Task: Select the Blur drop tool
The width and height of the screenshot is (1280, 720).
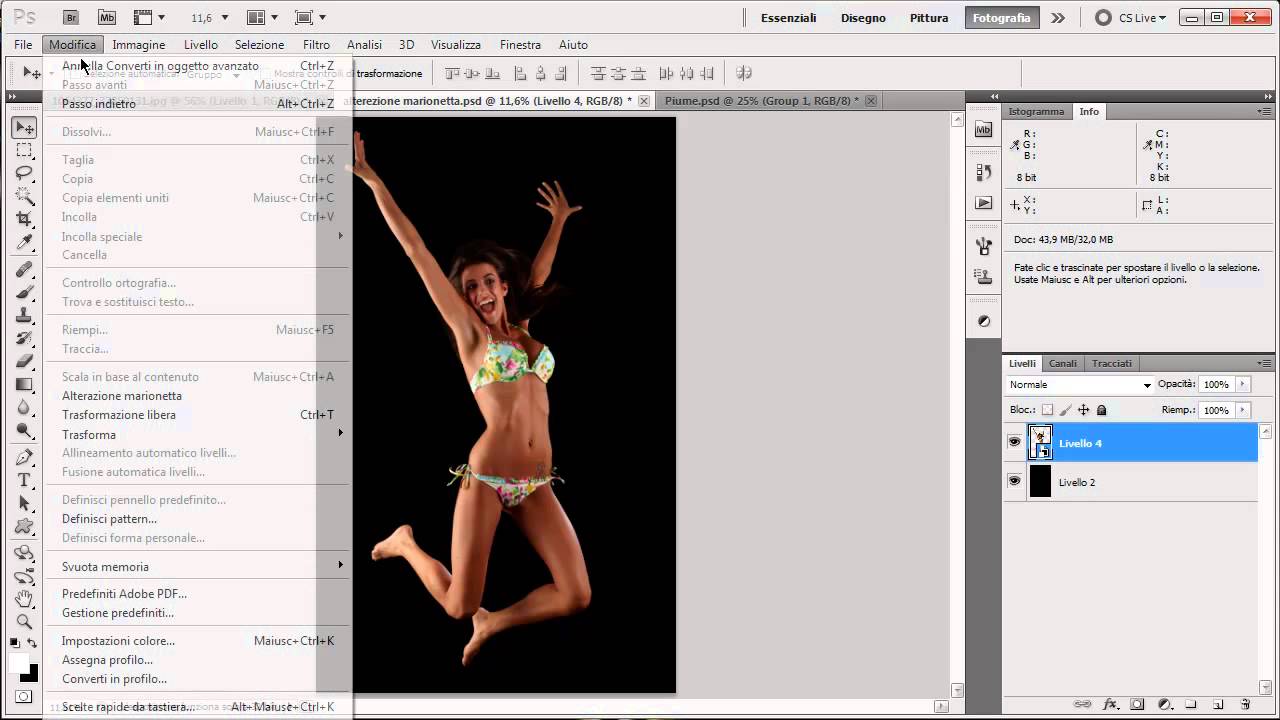Action: pos(25,407)
